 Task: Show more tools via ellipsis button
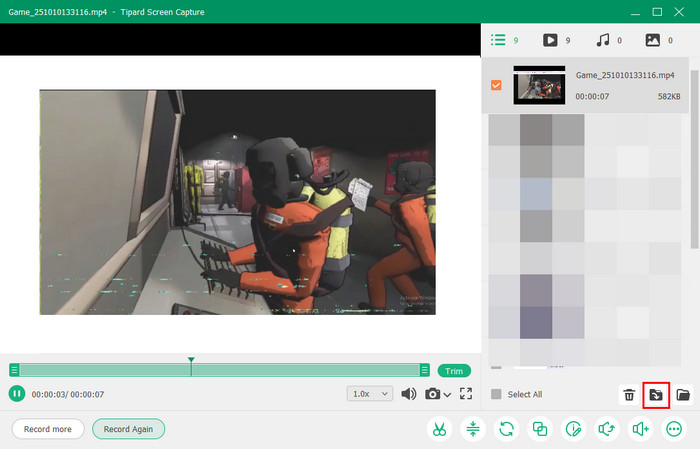[x=674, y=429]
